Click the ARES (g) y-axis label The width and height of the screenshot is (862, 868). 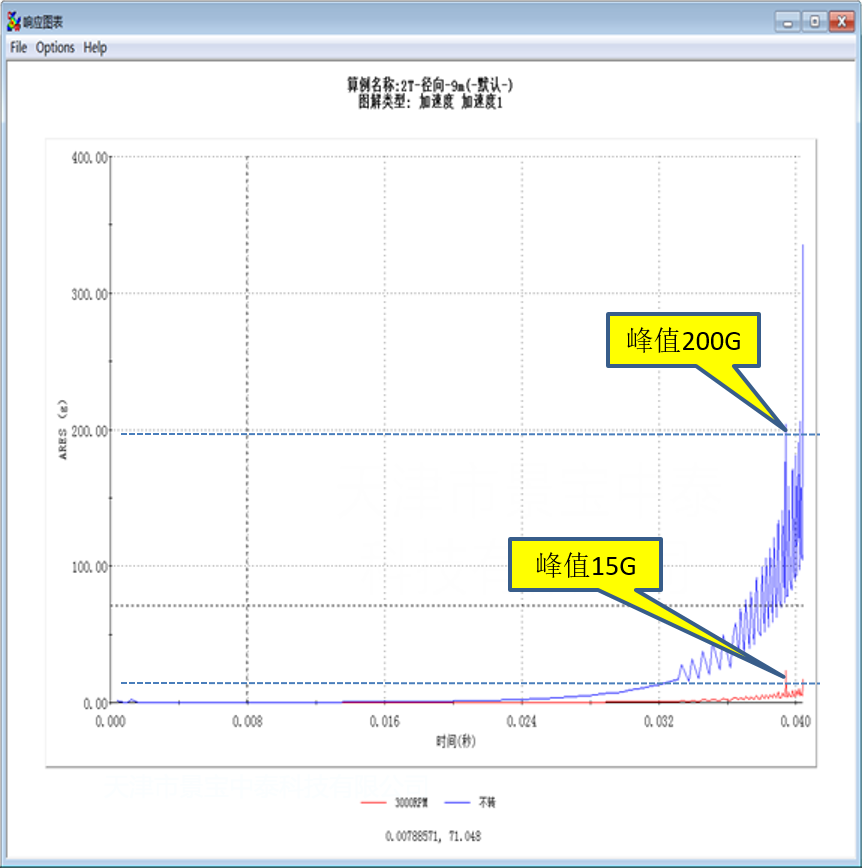63,430
